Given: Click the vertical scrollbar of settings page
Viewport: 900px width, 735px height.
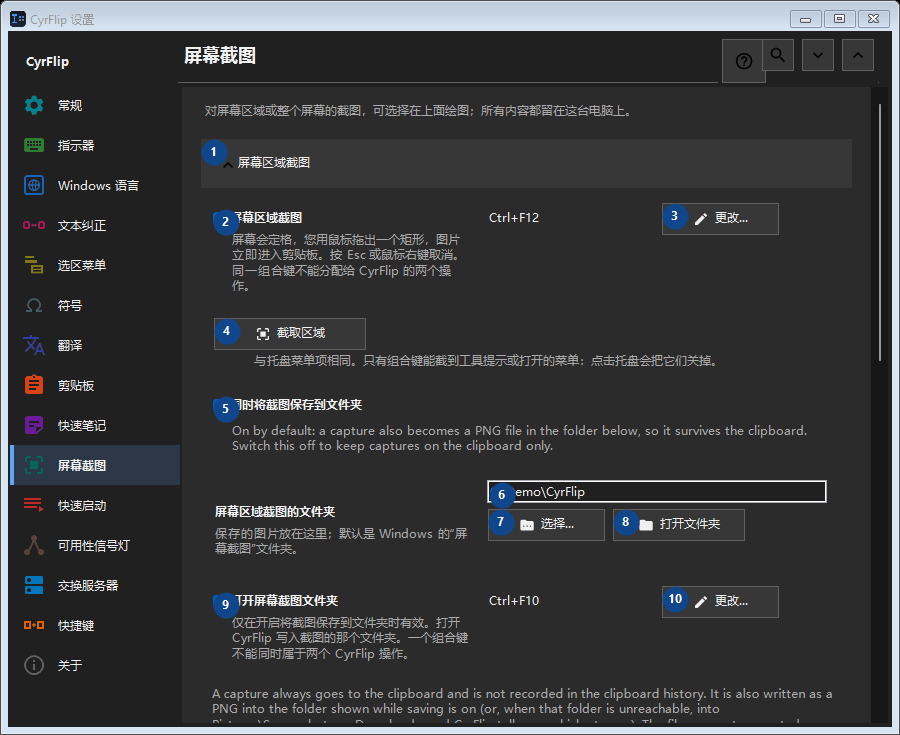Looking at the screenshot, I should 879,232.
